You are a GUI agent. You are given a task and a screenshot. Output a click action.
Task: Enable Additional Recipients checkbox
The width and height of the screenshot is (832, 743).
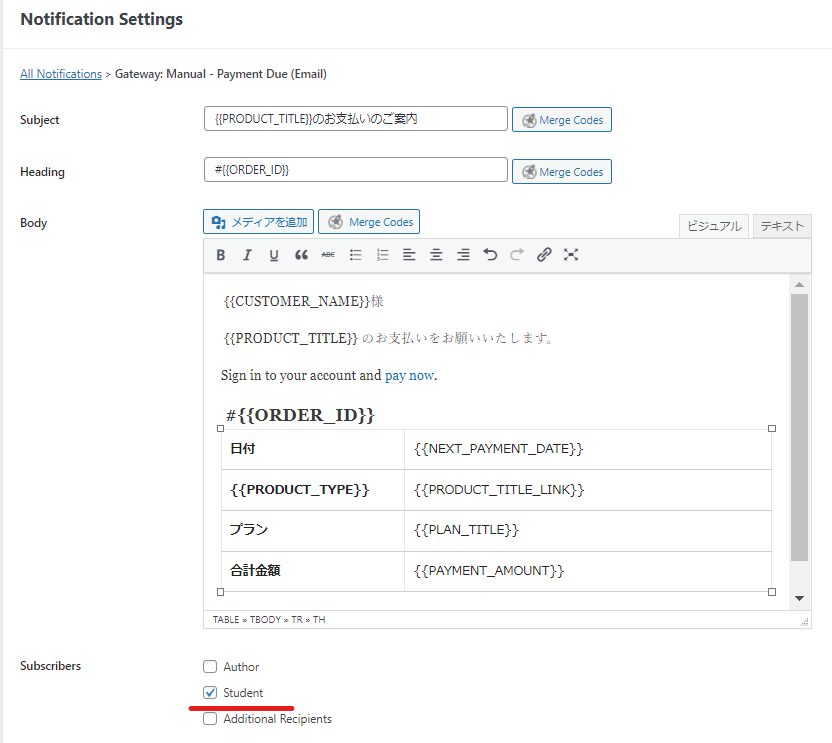coord(210,719)
